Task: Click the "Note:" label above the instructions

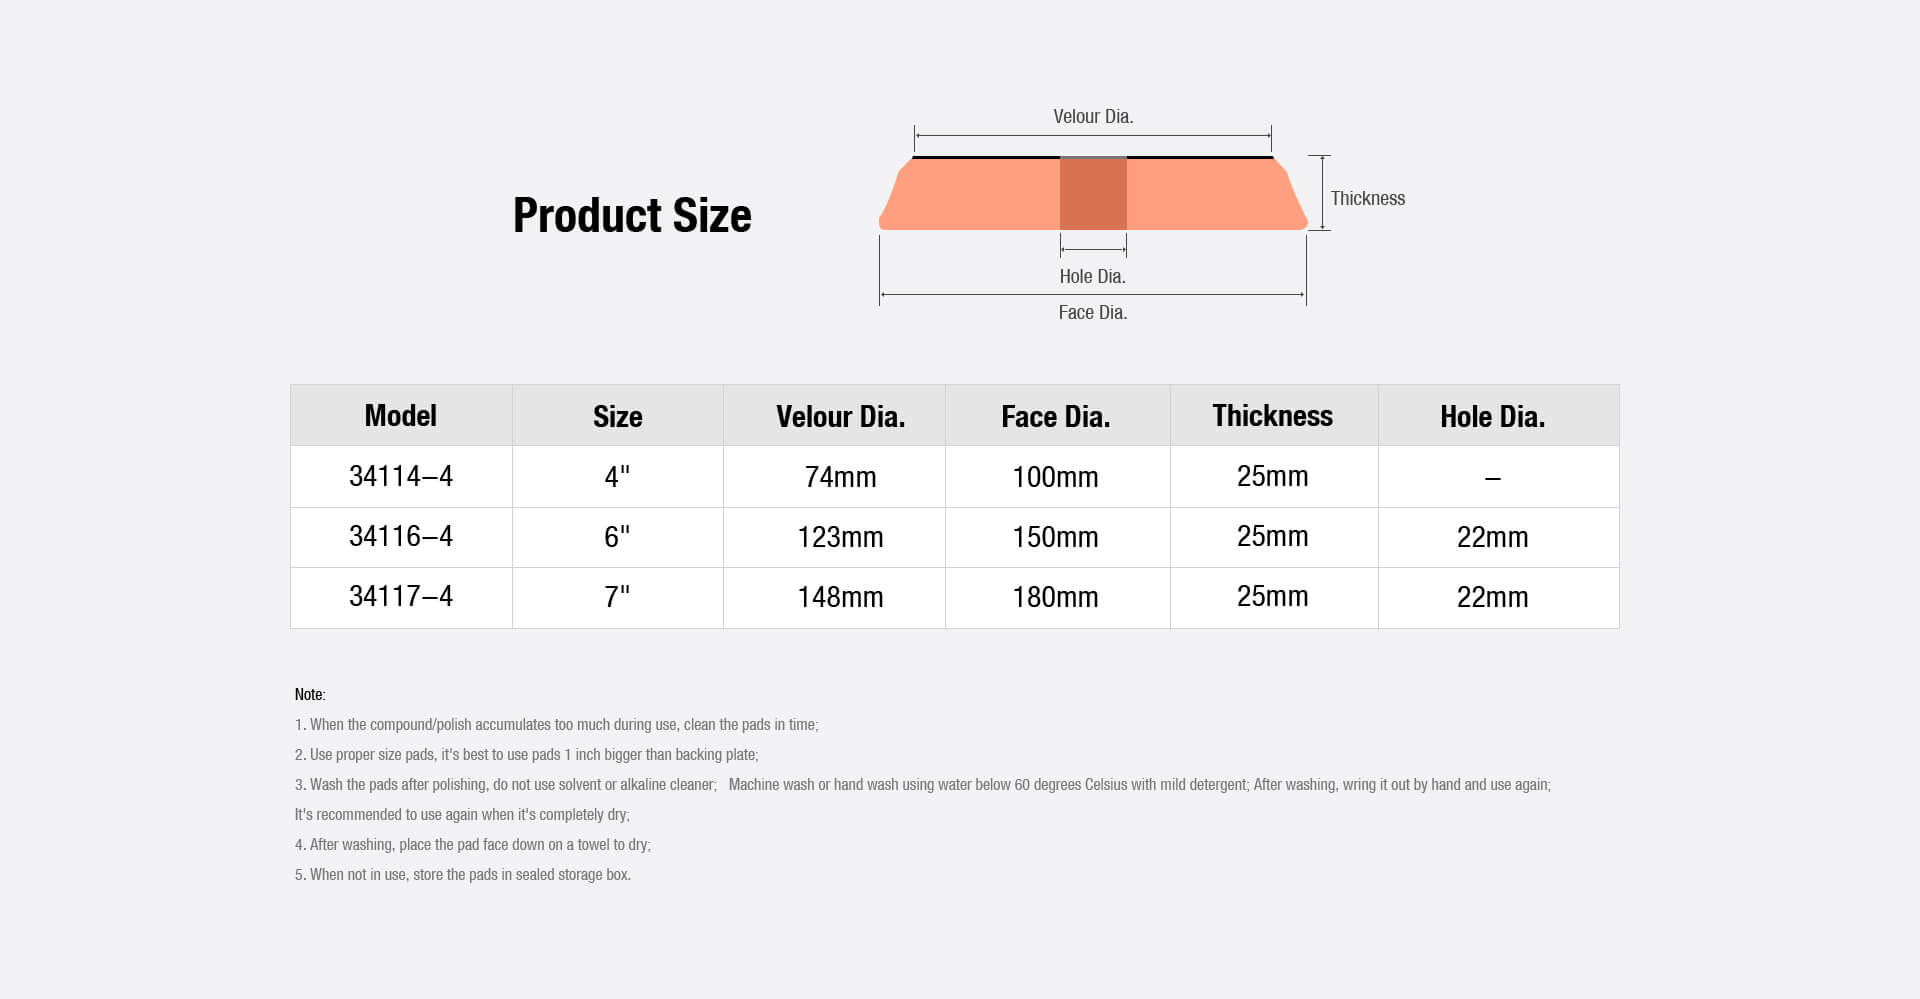Action: pyautogui.click(x=310, y=695)
